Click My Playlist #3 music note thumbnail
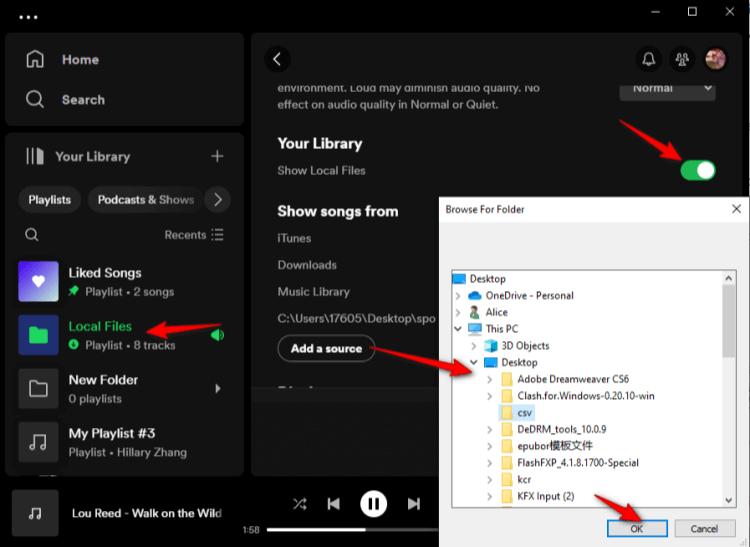This screenshot has width=750, height=547. coord(38,442)
